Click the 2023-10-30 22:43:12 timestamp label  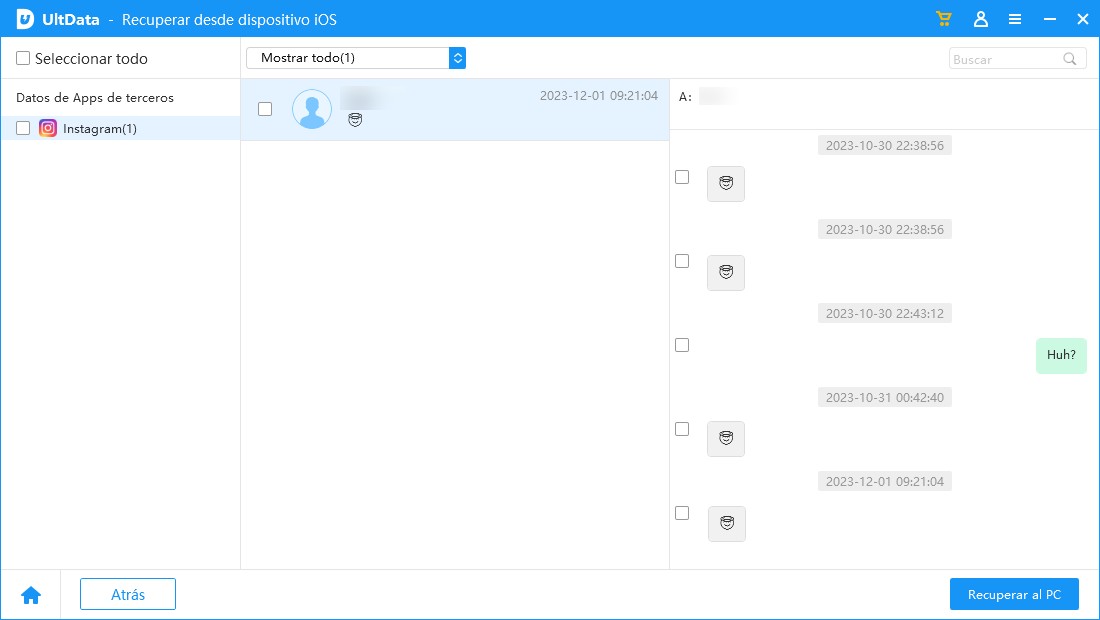pyautogui.click(x=885, y=314)
